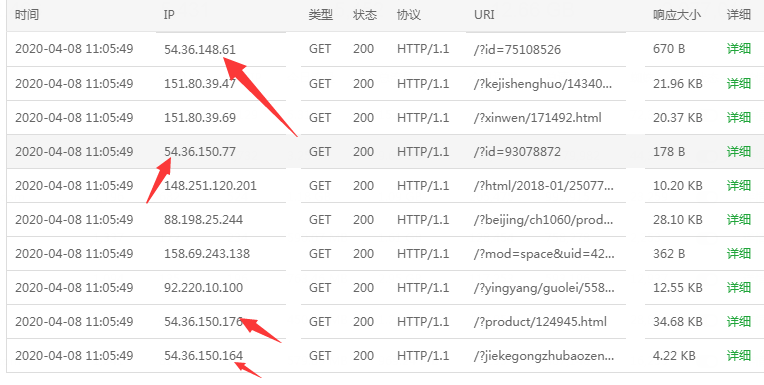Click timestamp in the 88.198.25.244 row

[x=74, y=220]
